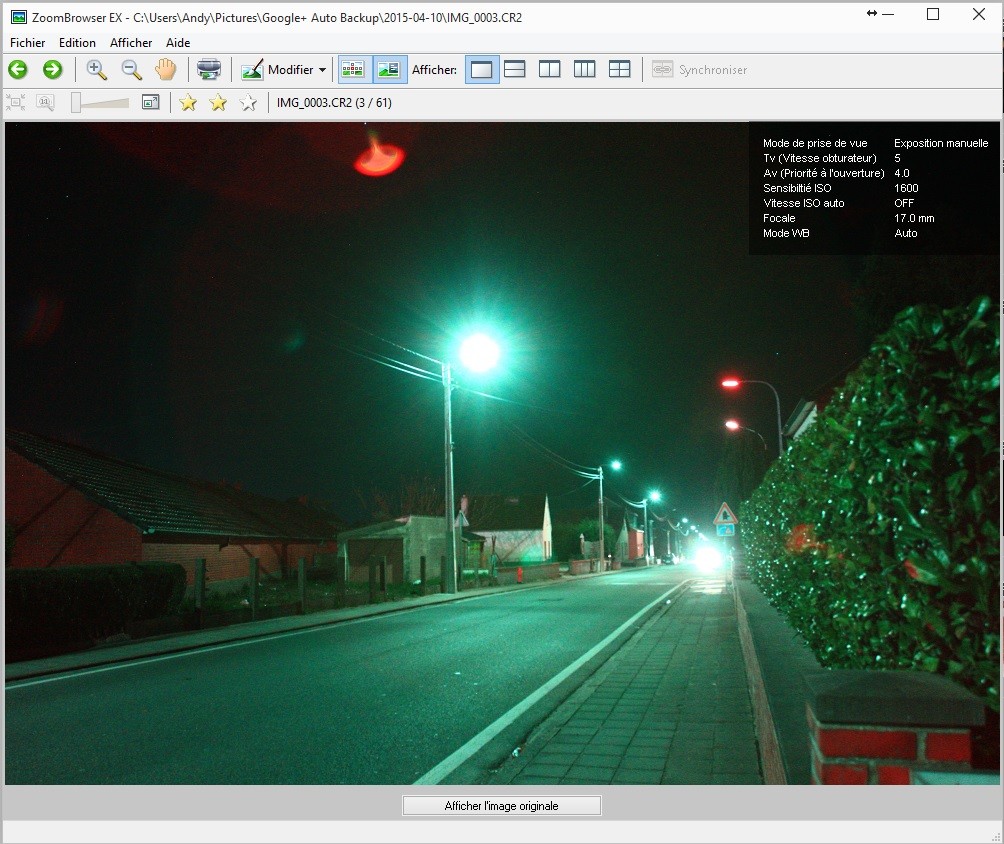Open the Aide menu

[178, 43]
